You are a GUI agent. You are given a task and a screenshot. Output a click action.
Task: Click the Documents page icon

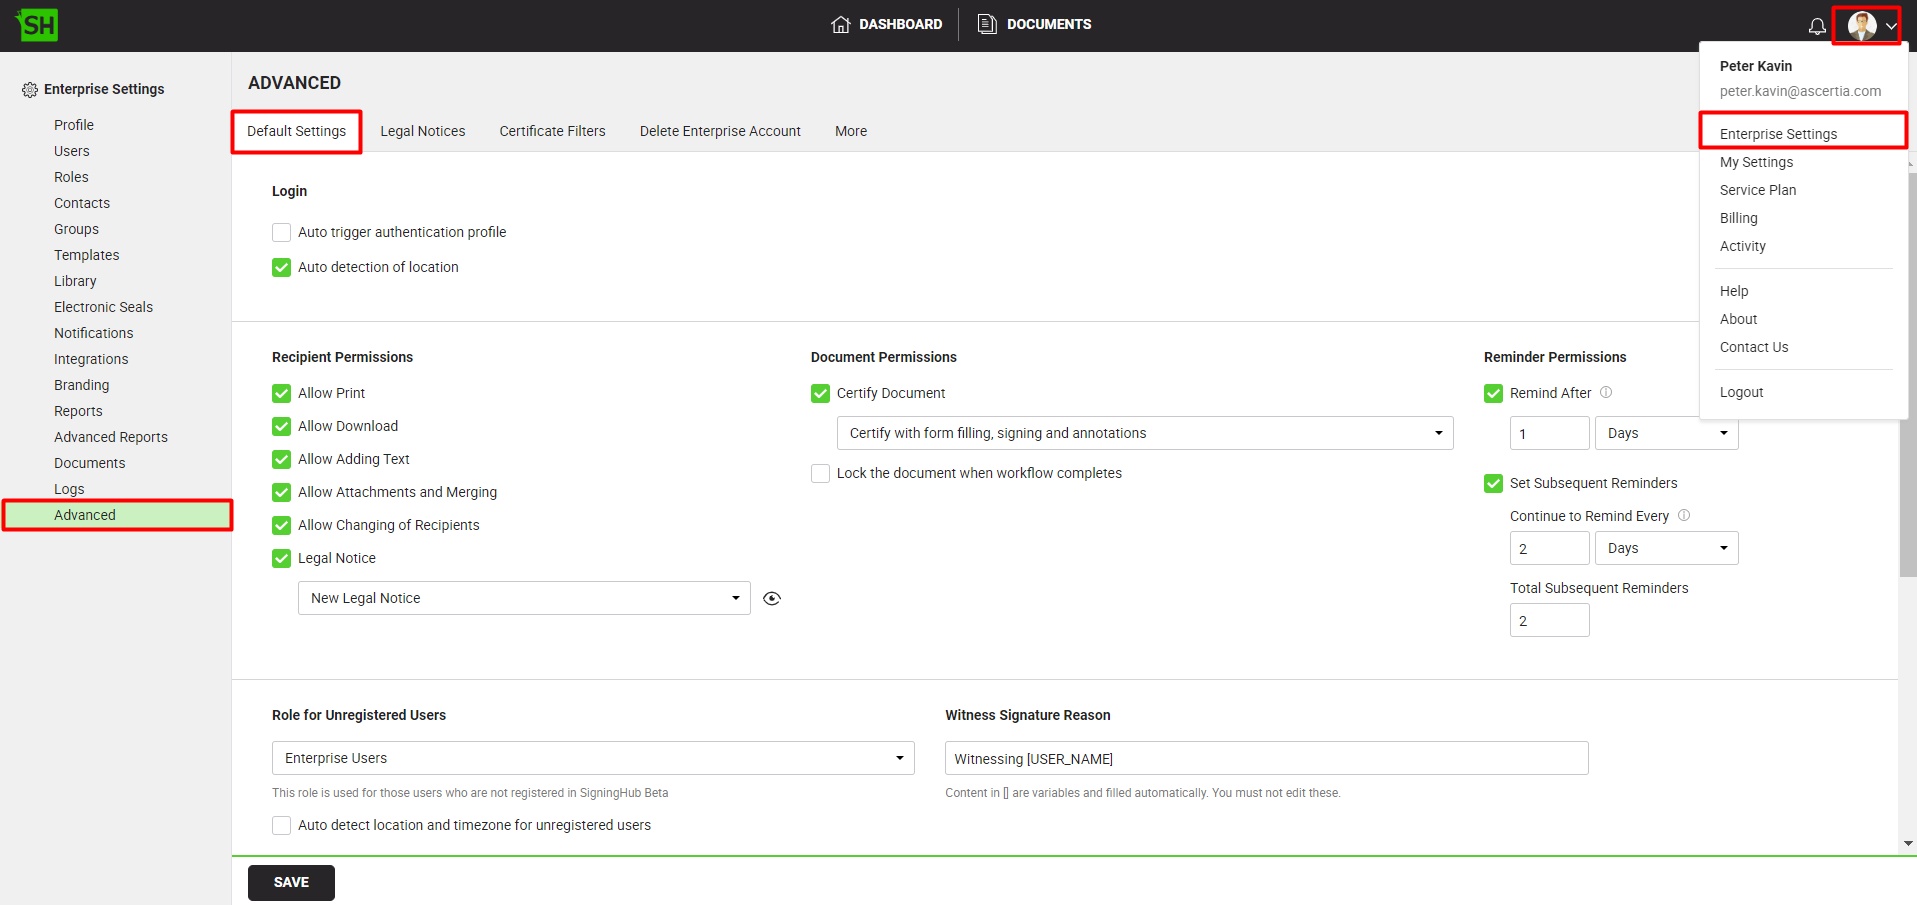[x=986, y=24]
